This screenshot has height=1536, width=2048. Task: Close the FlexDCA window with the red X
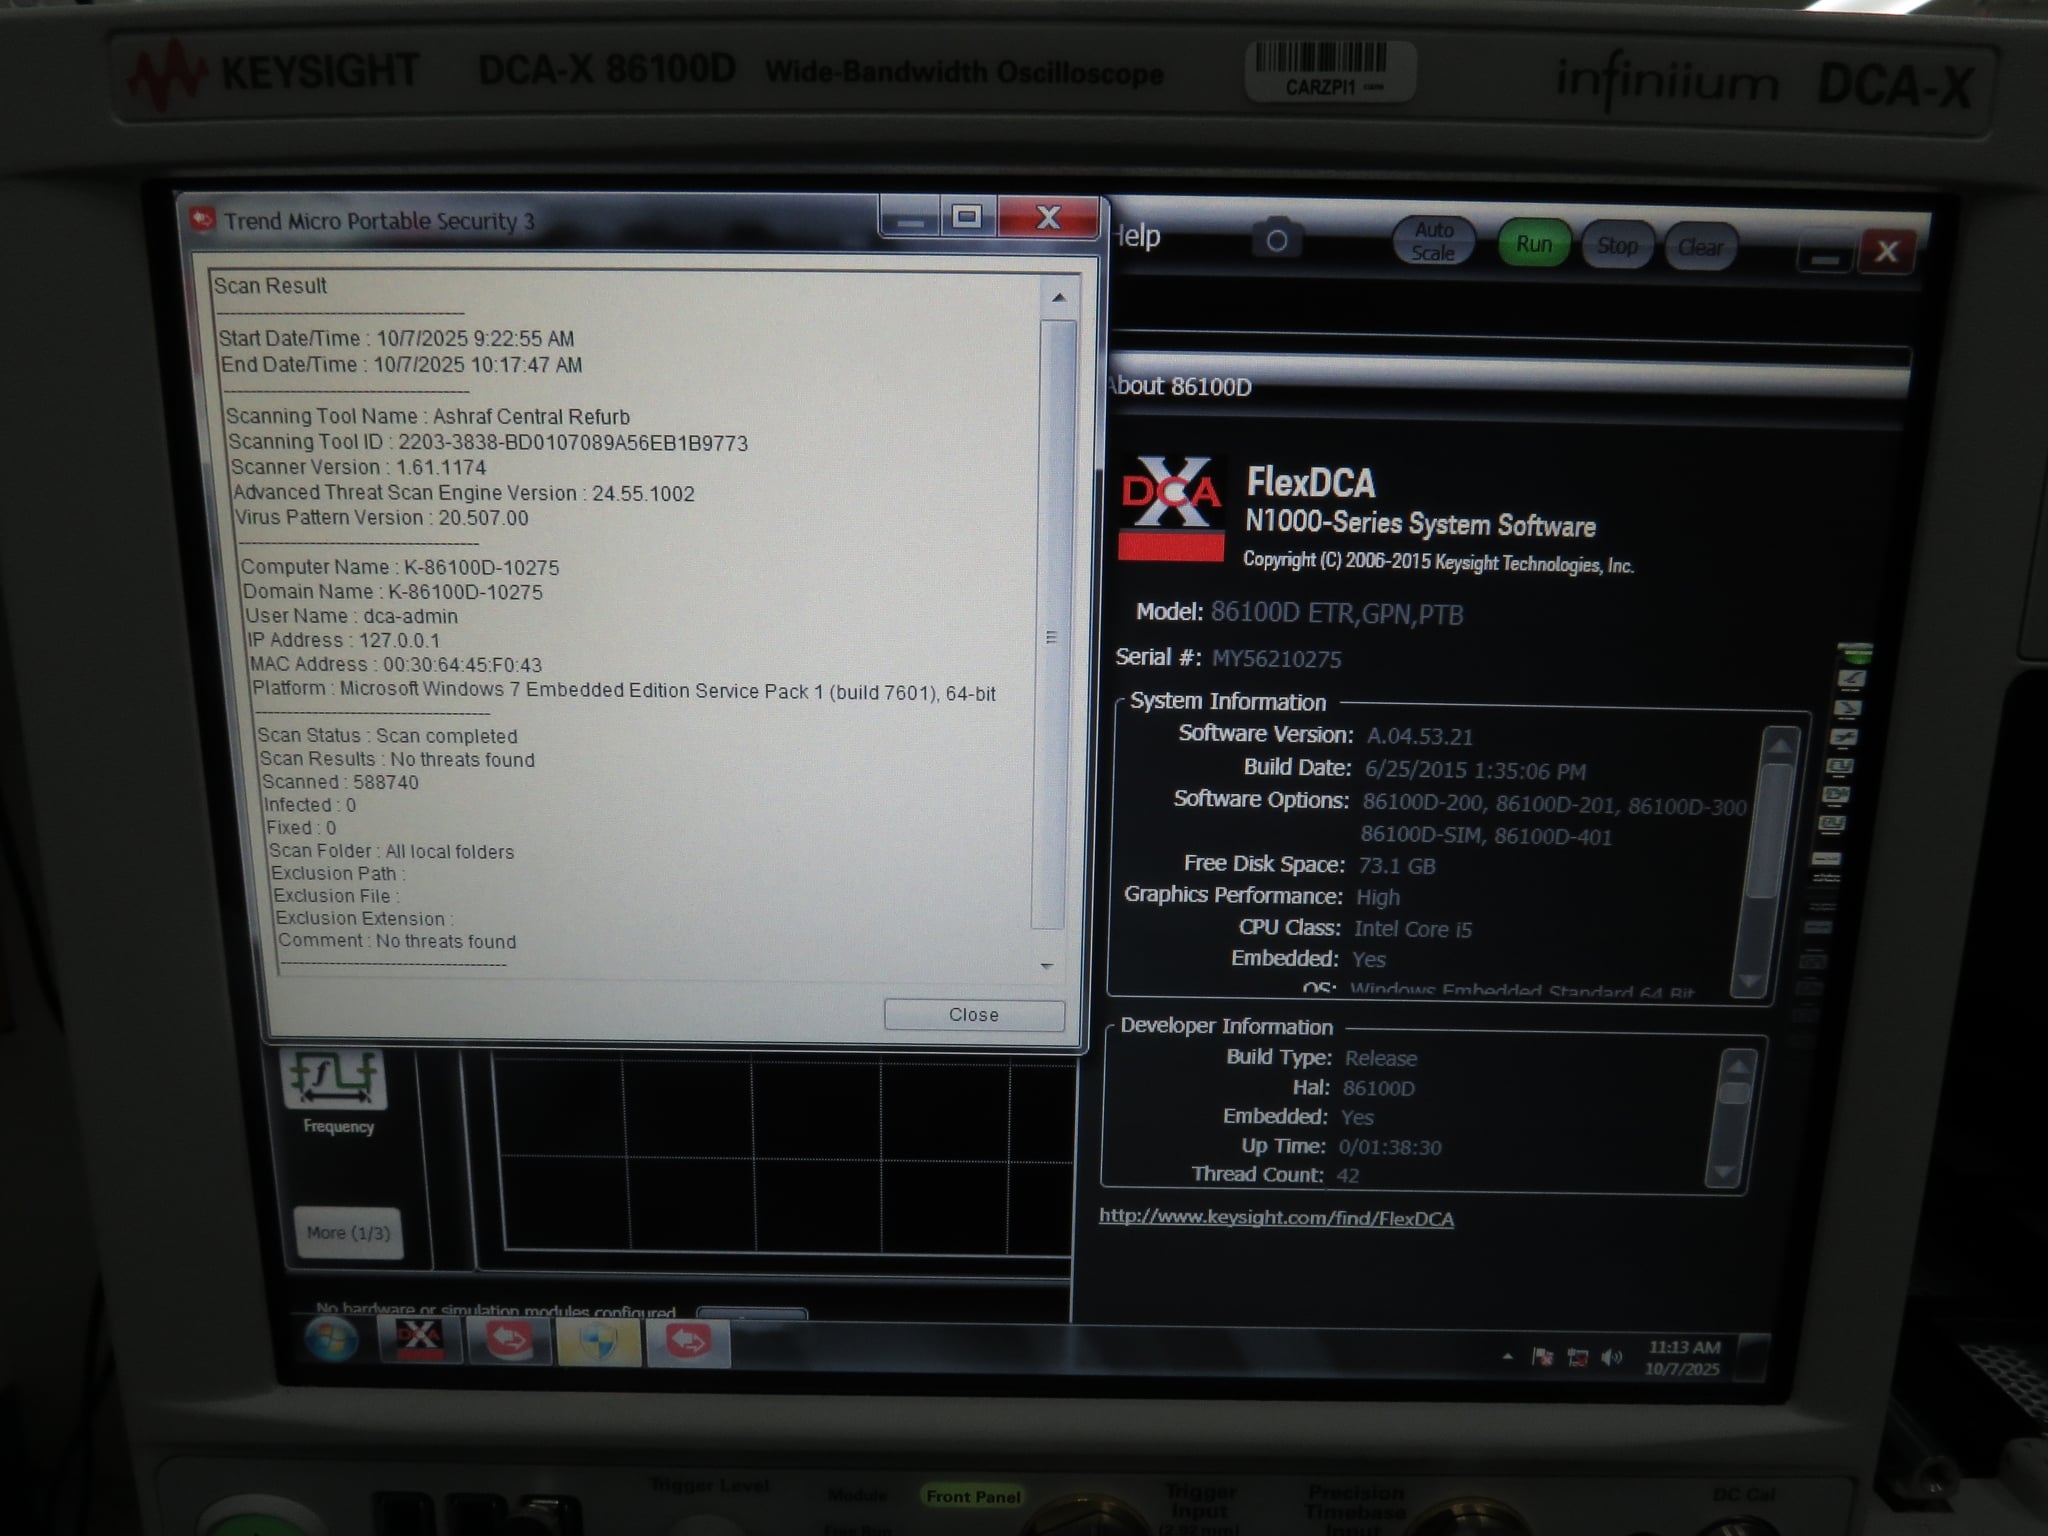1886,251
